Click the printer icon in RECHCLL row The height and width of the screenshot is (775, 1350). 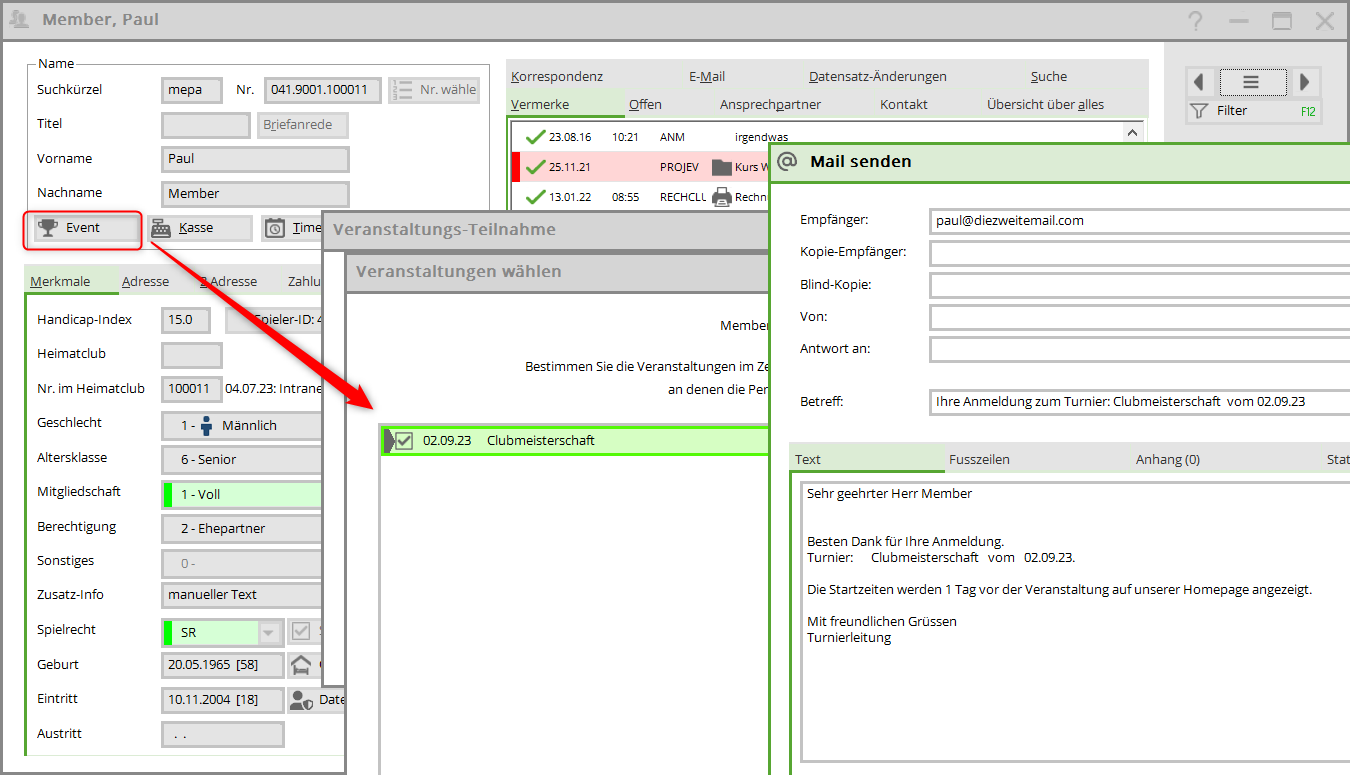(x=721, y=197)
